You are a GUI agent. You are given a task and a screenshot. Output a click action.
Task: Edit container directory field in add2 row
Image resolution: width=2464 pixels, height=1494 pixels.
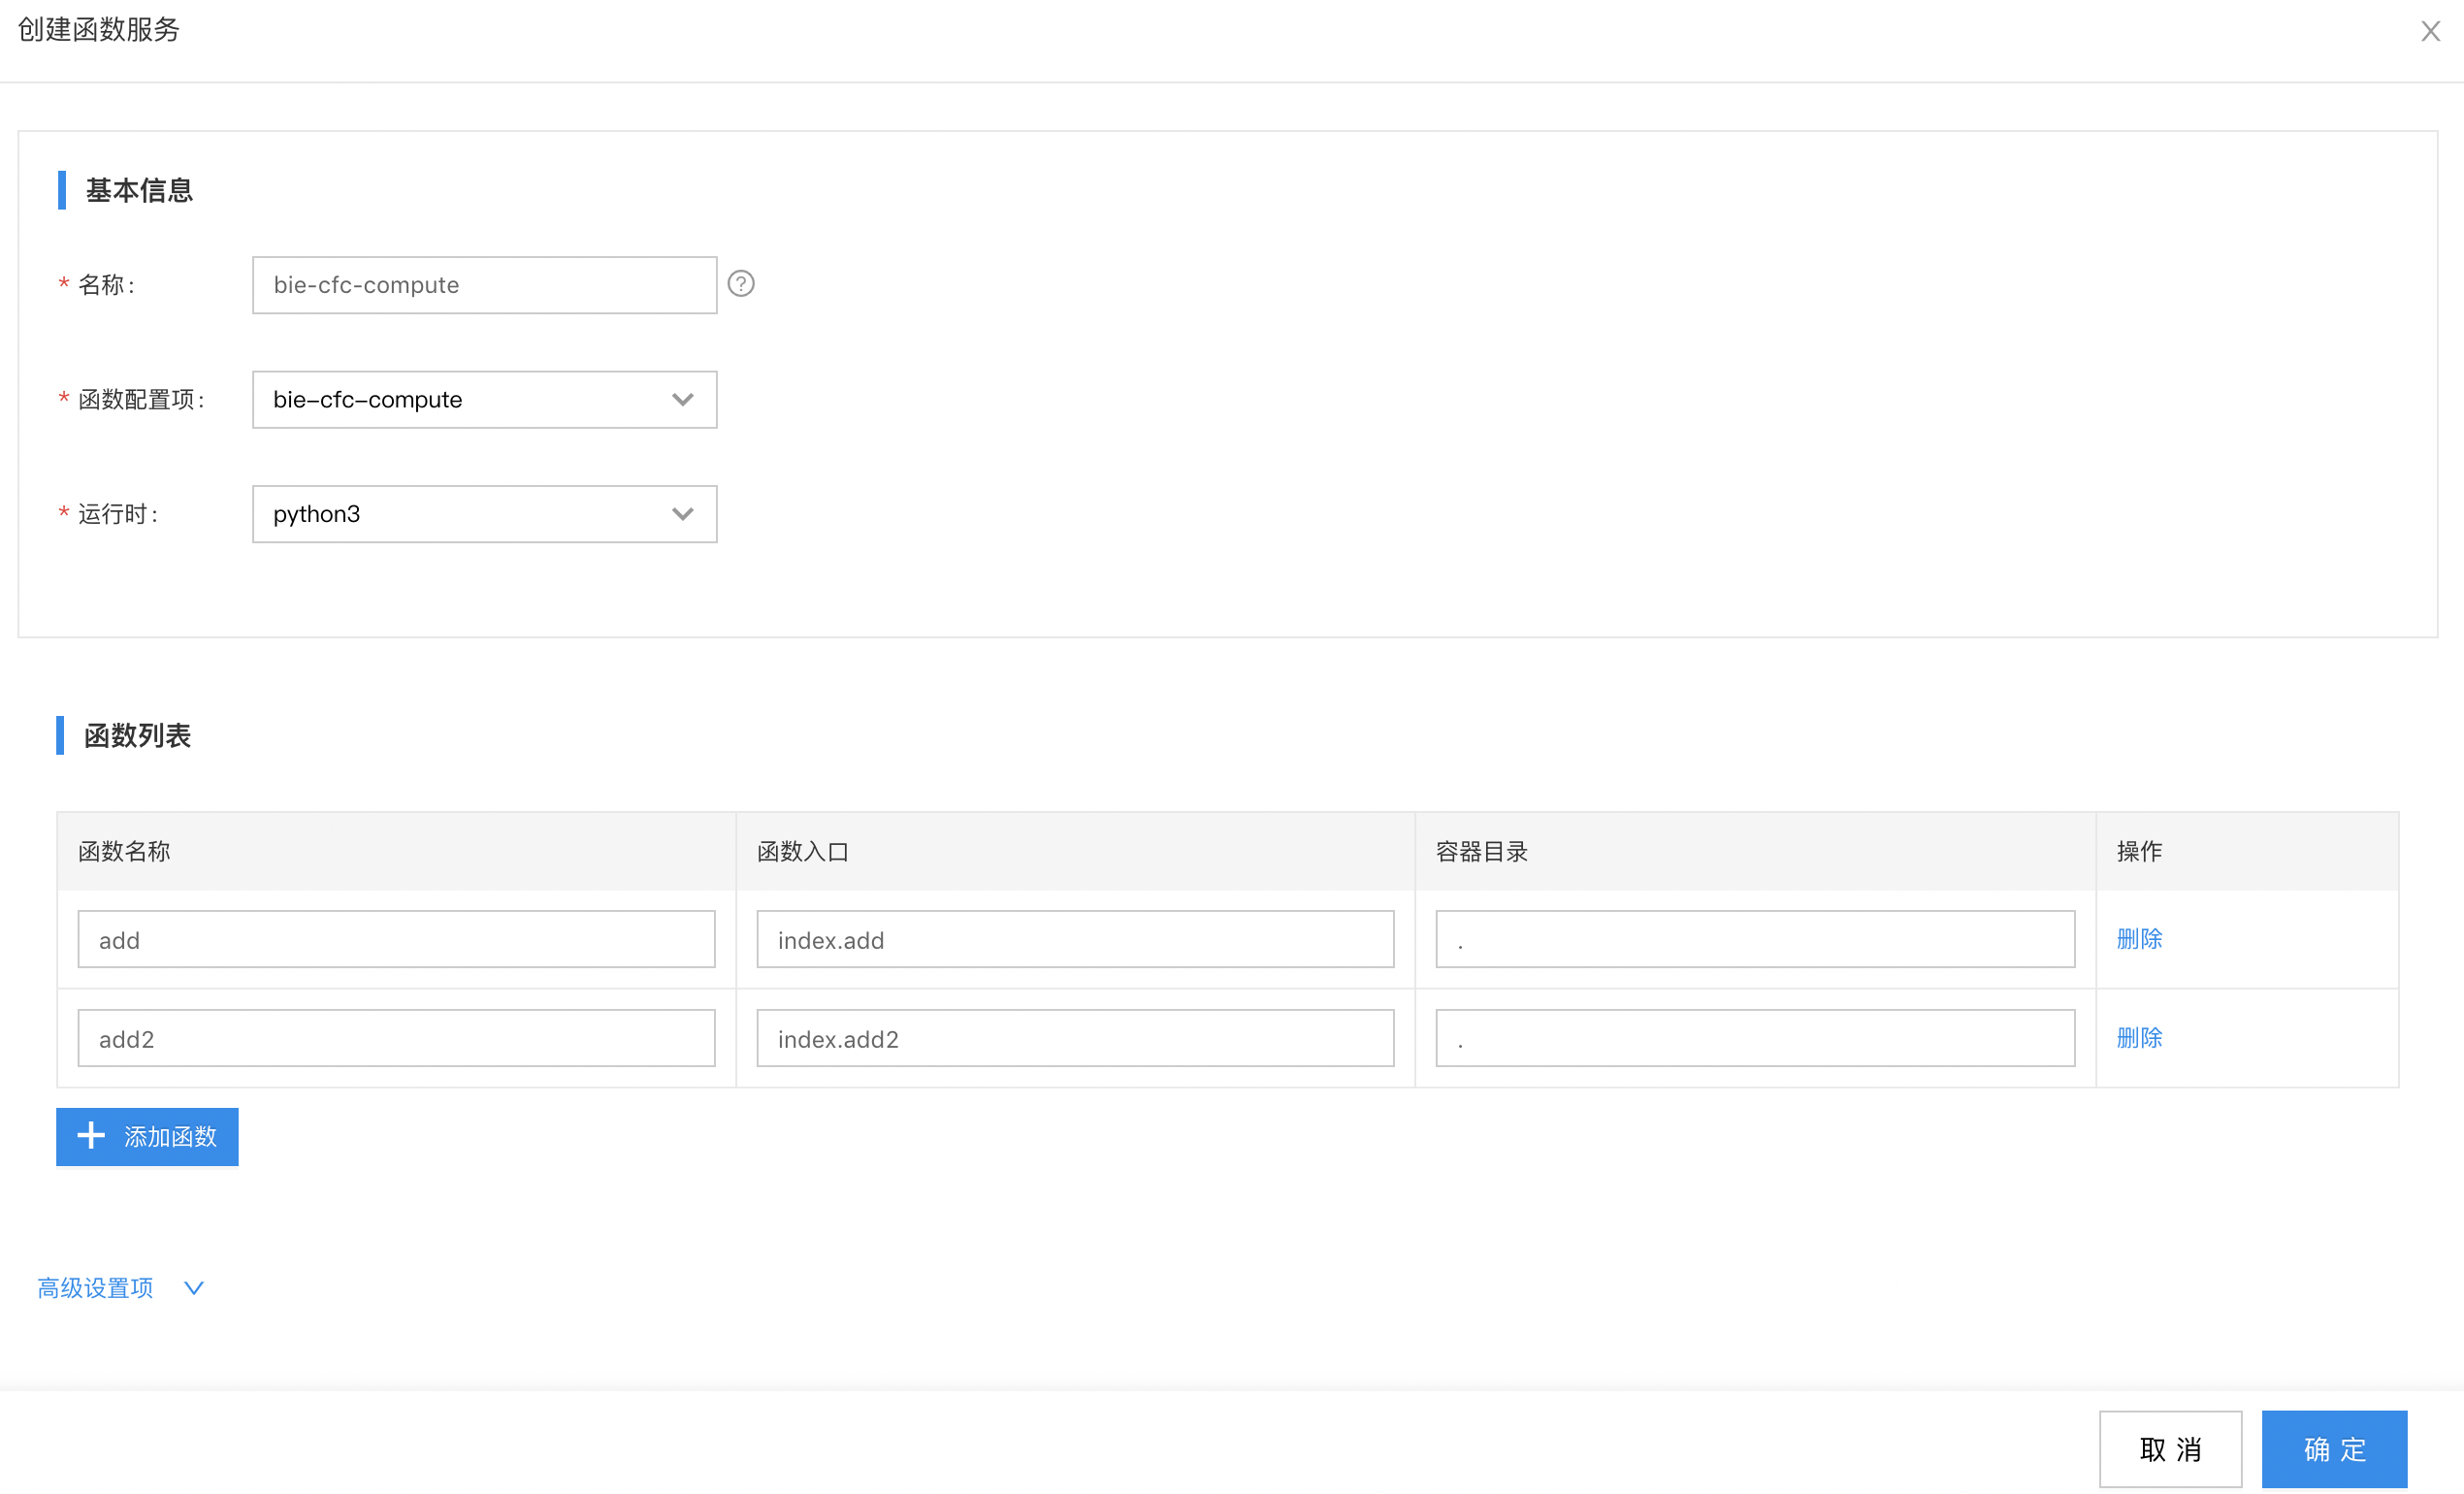1755,1039
